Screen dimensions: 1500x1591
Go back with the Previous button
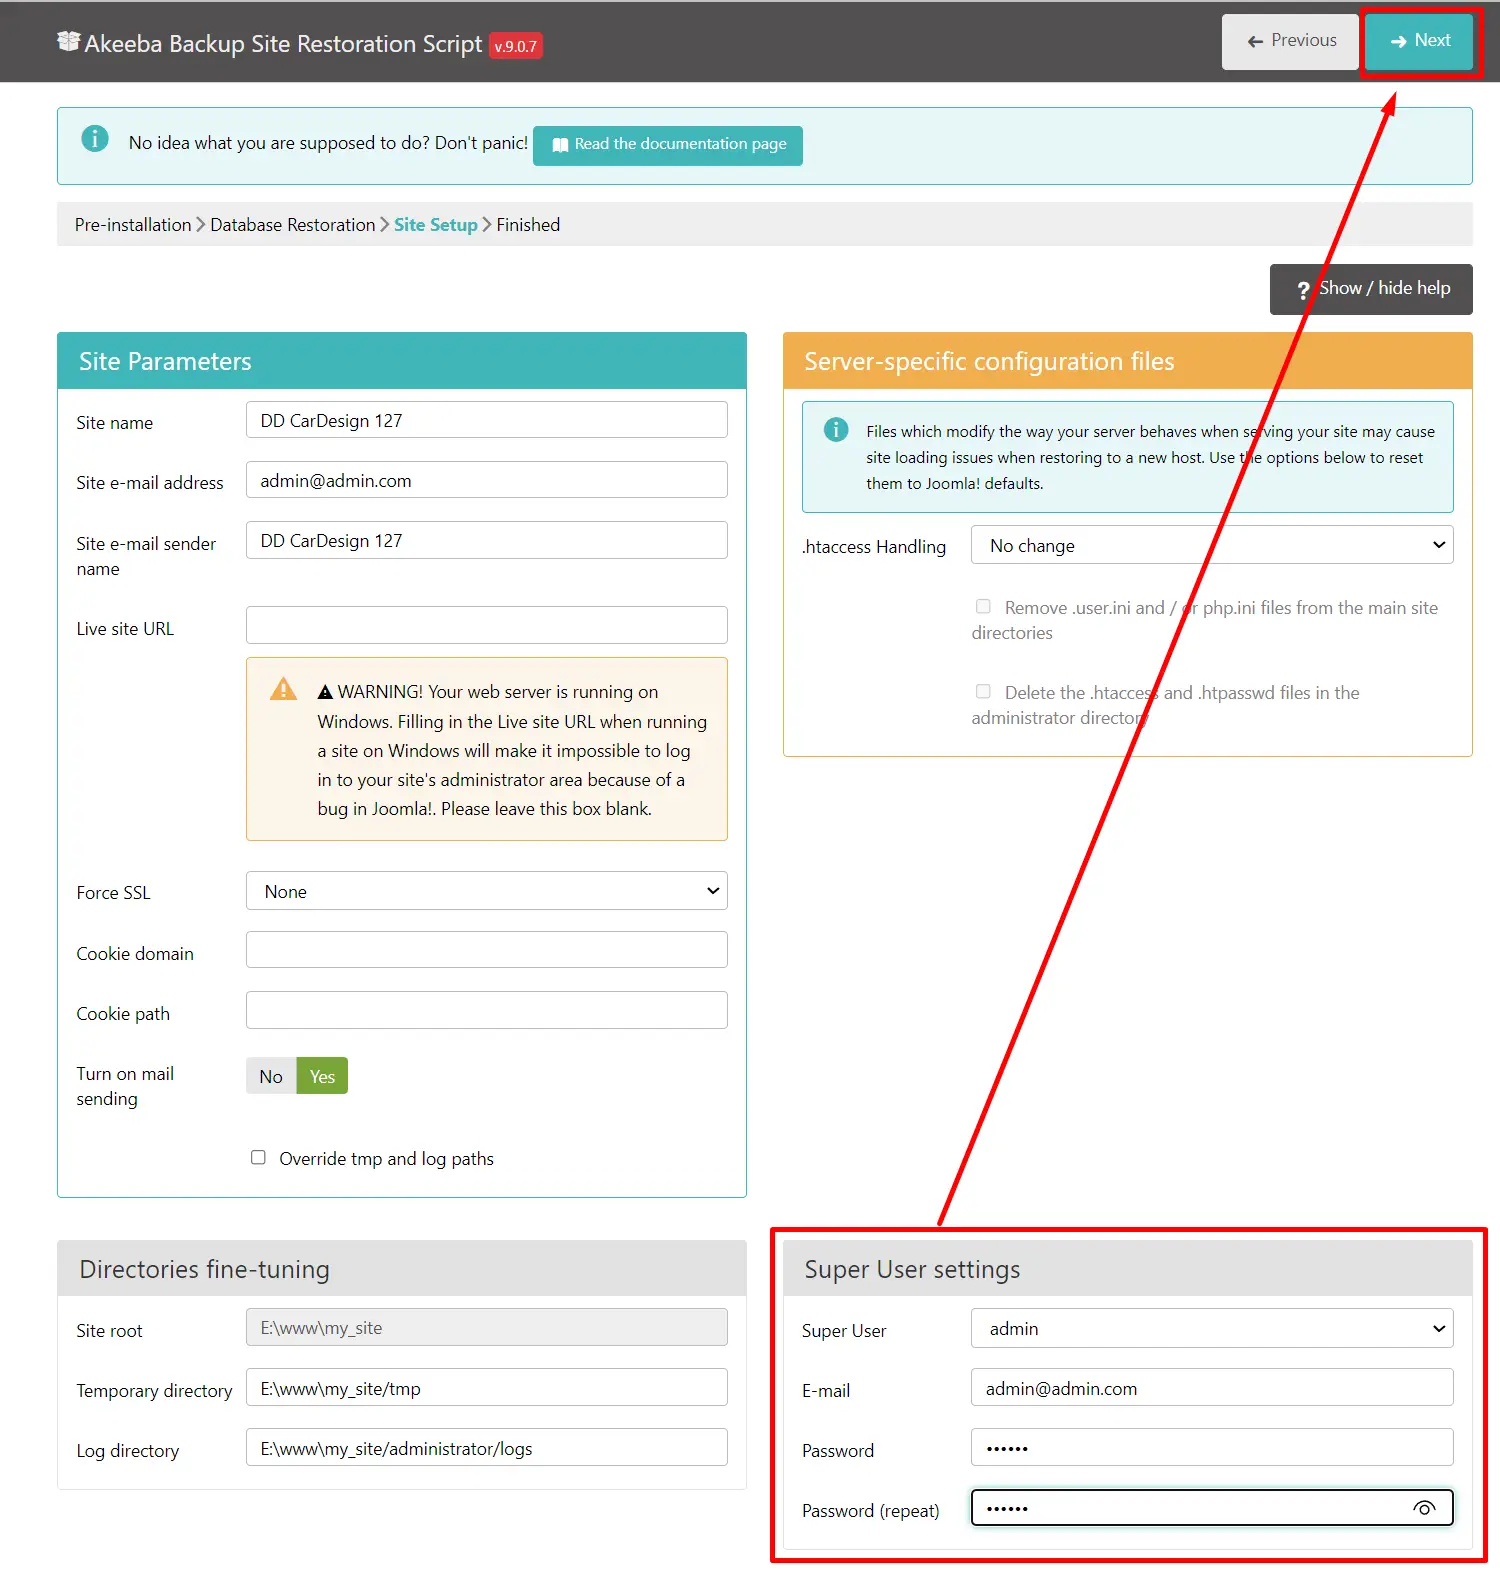(x=1290, y=41)
